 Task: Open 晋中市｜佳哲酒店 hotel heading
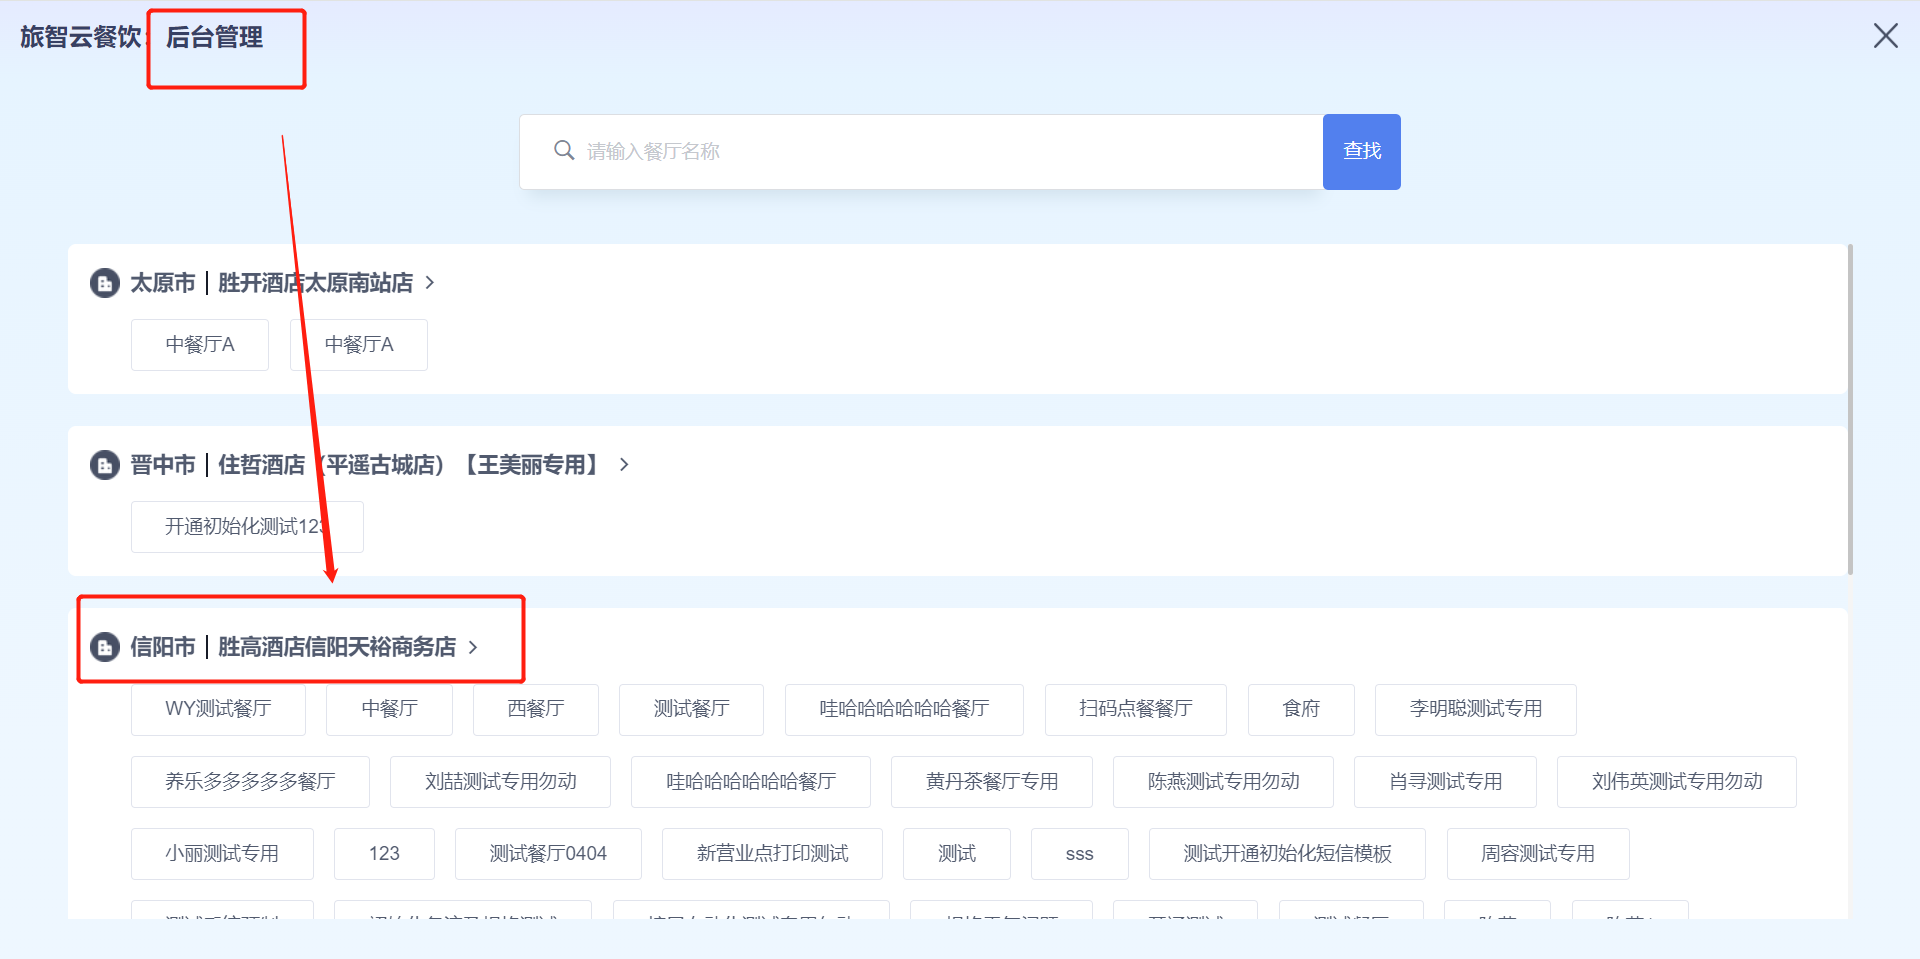[366, 465]
